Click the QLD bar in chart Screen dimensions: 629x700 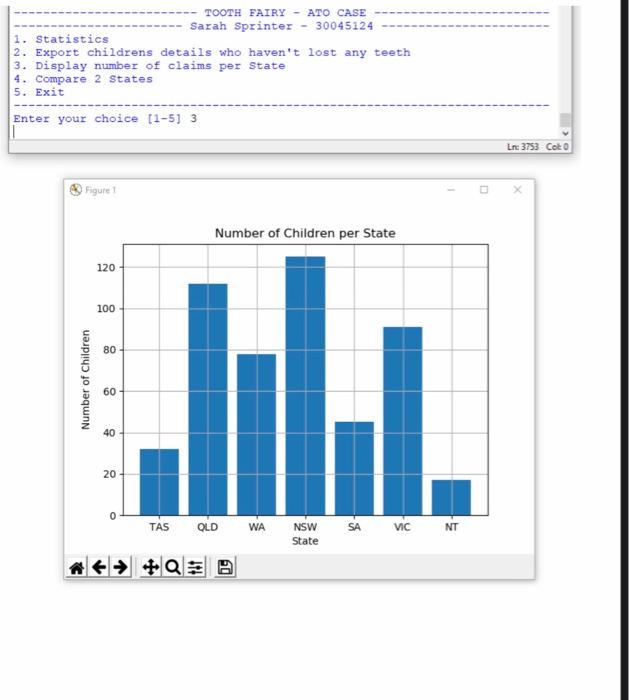pos(208,400)
